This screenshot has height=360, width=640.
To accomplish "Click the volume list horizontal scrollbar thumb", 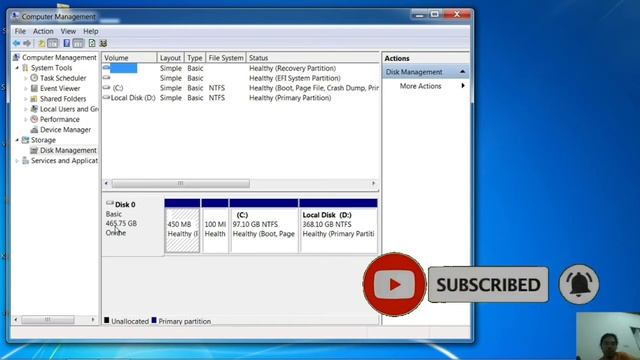I will click(181, 184).
